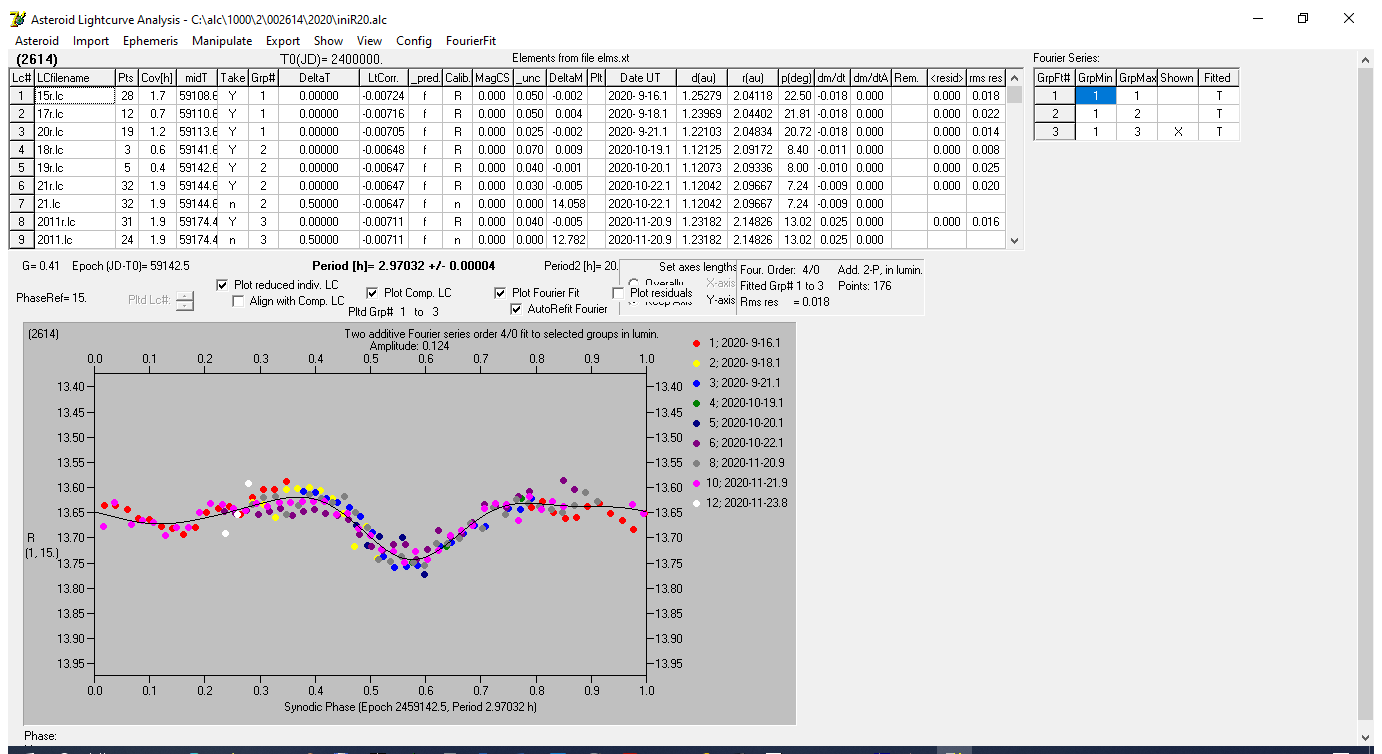This screenshot has height=754, width=1382.
Task: Click the Fitted header in Fourier Series
Action: tap(1217, 78)
